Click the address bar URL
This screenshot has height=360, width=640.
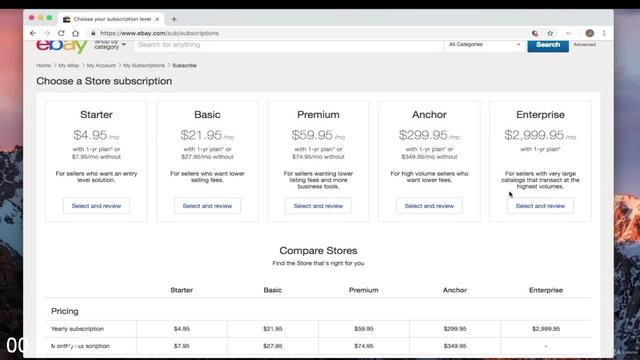coord(159,33)
